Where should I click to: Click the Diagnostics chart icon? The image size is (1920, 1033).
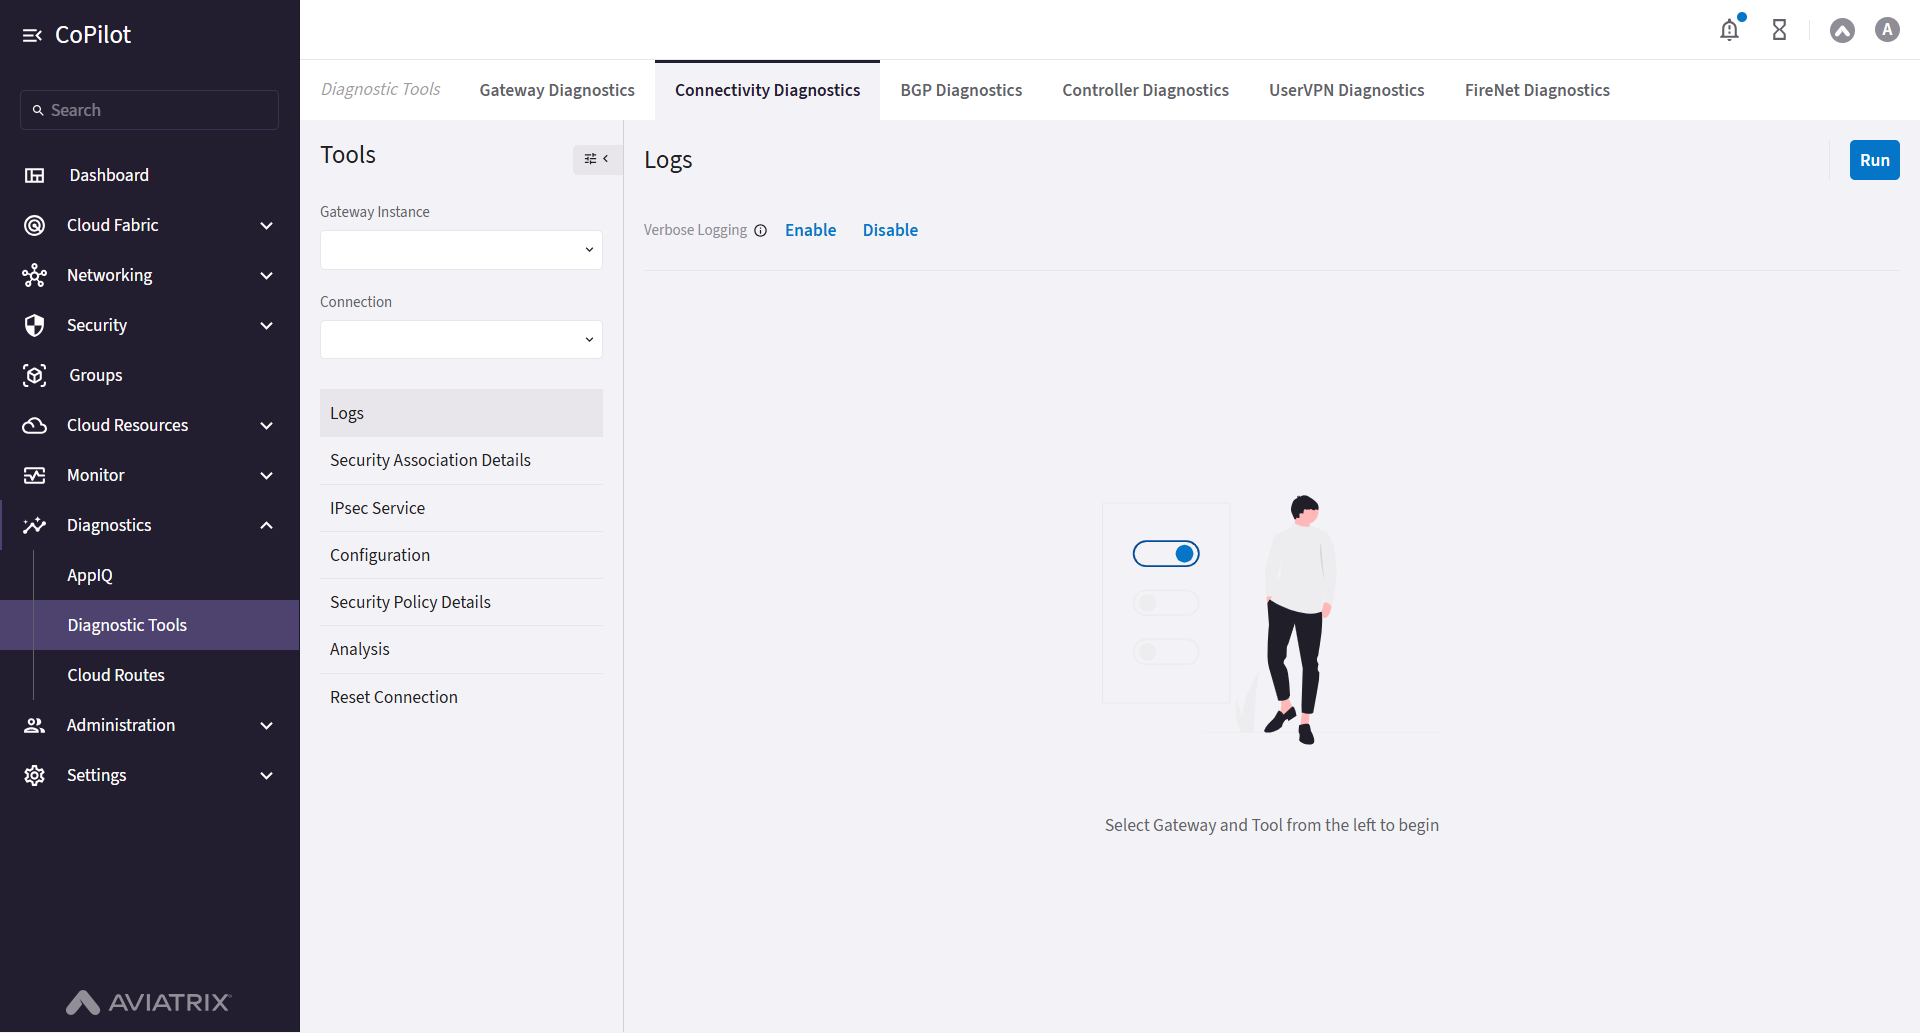pyautogui.click(x=35, y=525)
